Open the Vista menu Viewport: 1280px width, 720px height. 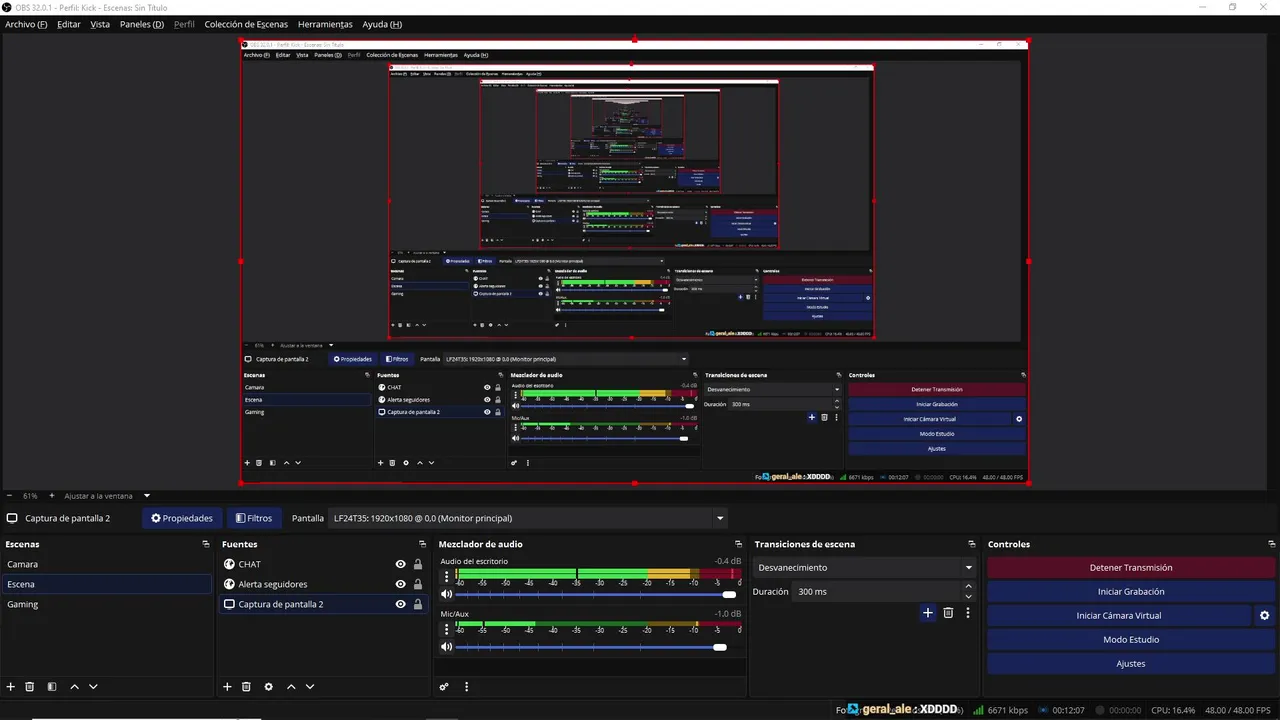(100, 24)
